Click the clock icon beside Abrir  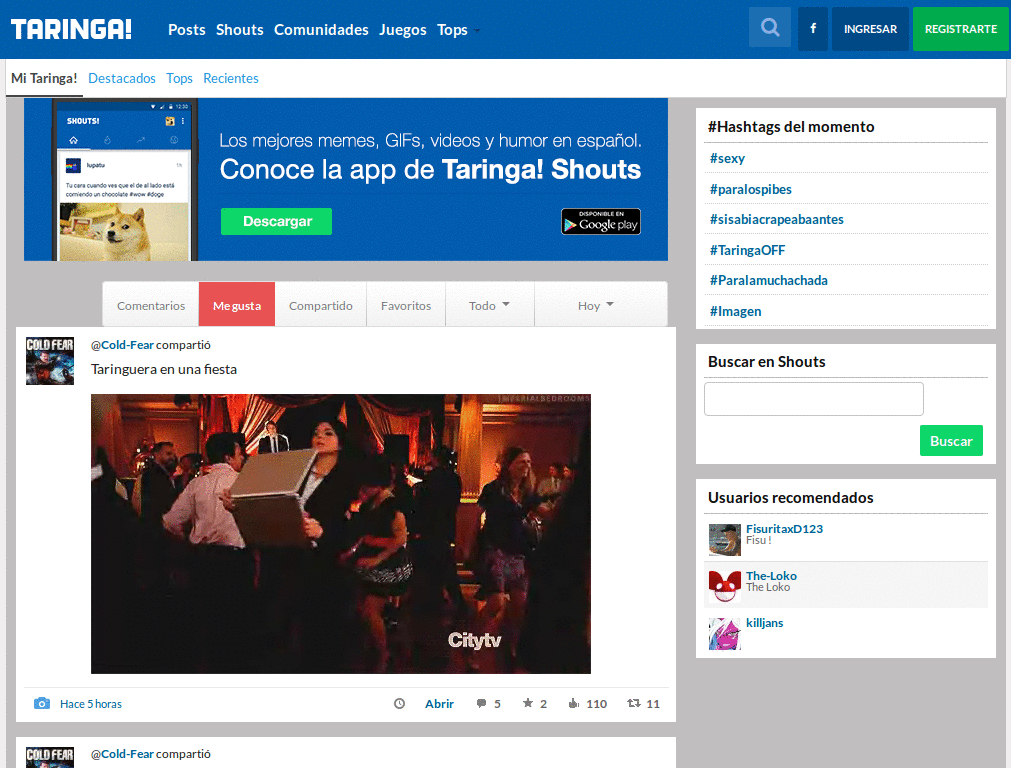tap(400, 703)
